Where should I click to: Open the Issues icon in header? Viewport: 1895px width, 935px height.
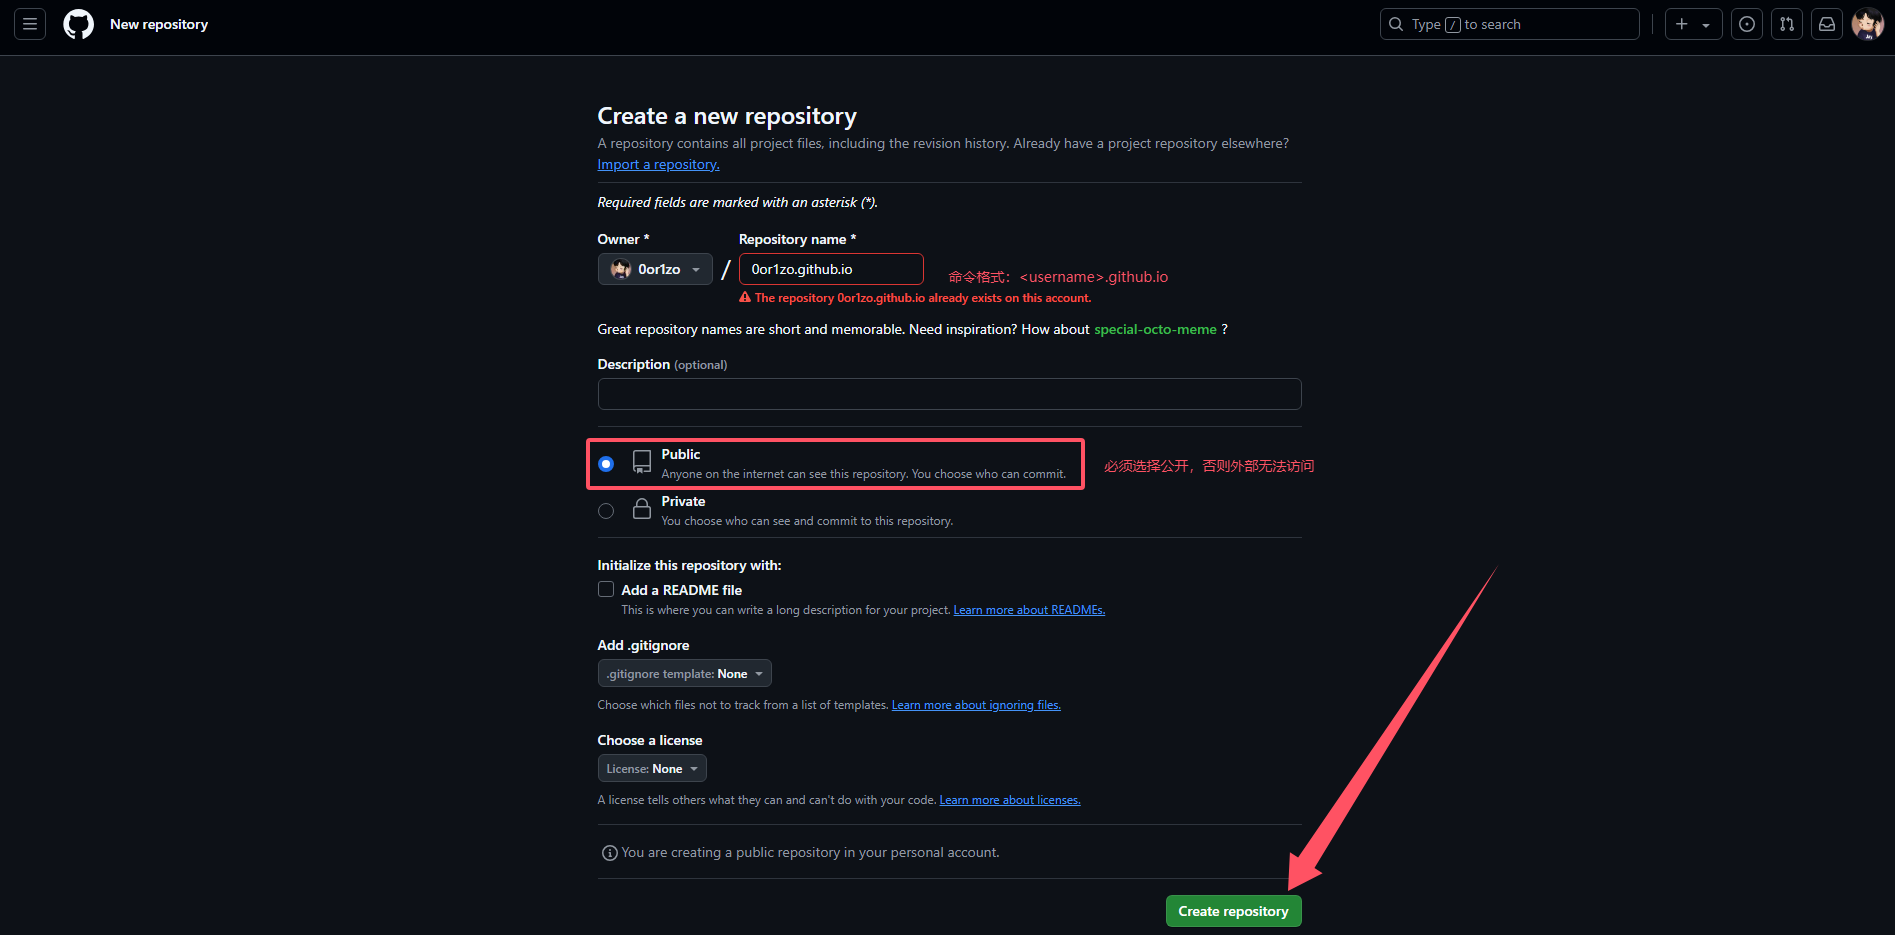(x=1747, y=24)
